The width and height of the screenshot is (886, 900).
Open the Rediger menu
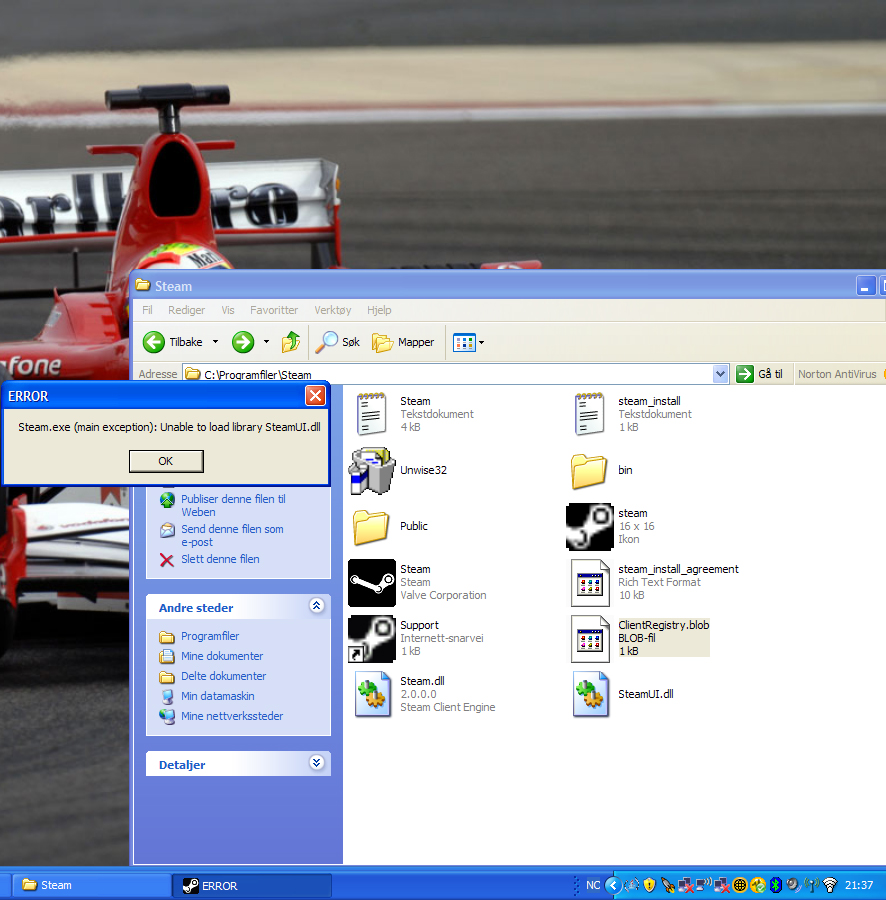[186, 310]
